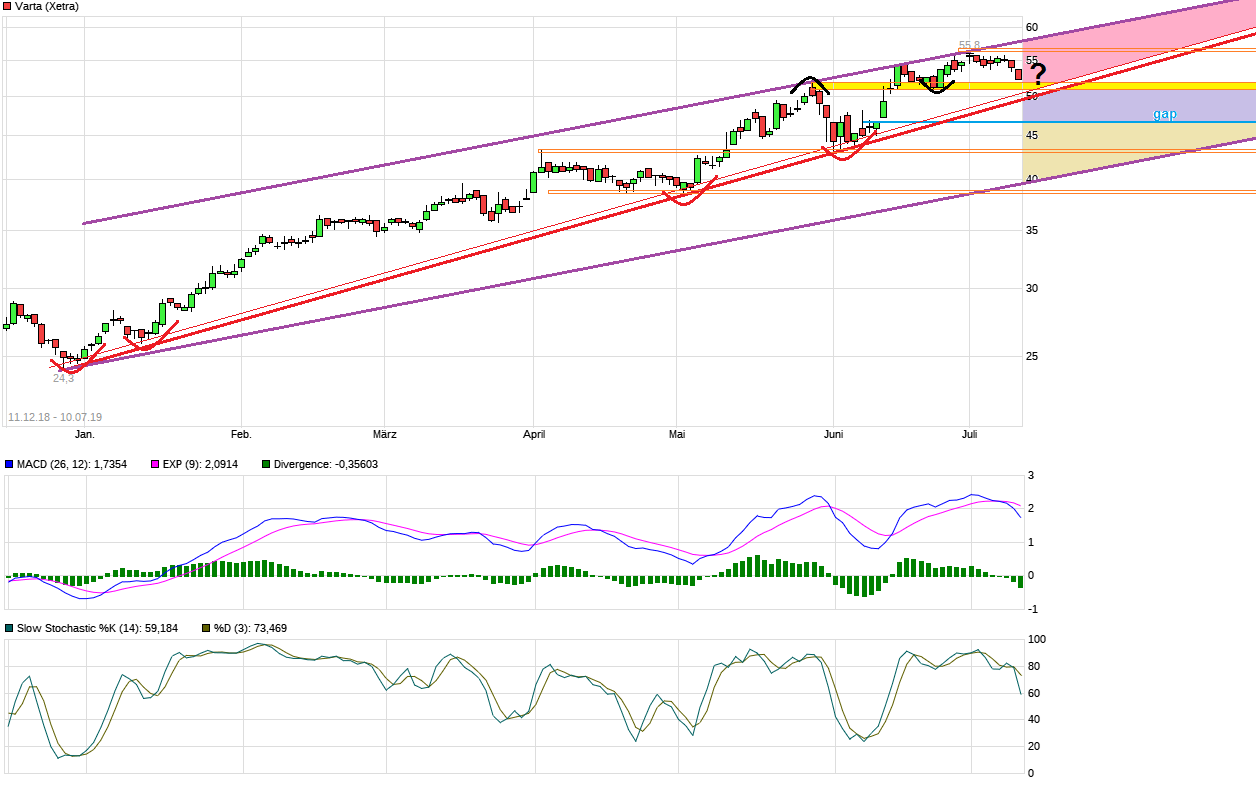Select the green Divergence legend square

[x=266, y=465]
